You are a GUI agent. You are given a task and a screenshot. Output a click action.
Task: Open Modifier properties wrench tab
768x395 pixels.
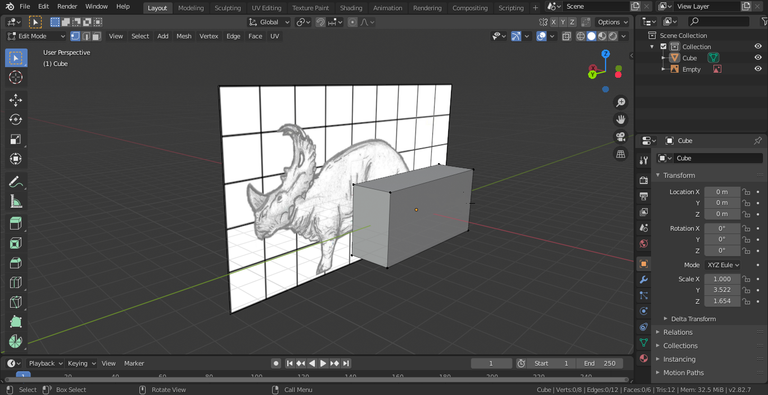[x=644, y=280]
